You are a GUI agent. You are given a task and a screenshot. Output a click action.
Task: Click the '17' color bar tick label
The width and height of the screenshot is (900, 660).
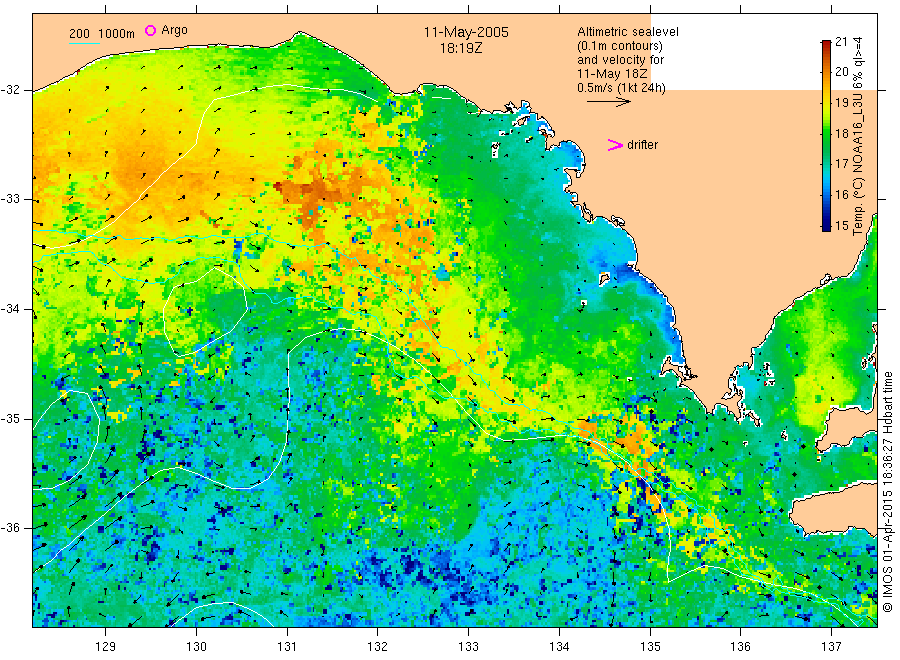click(x=841, y=164)
